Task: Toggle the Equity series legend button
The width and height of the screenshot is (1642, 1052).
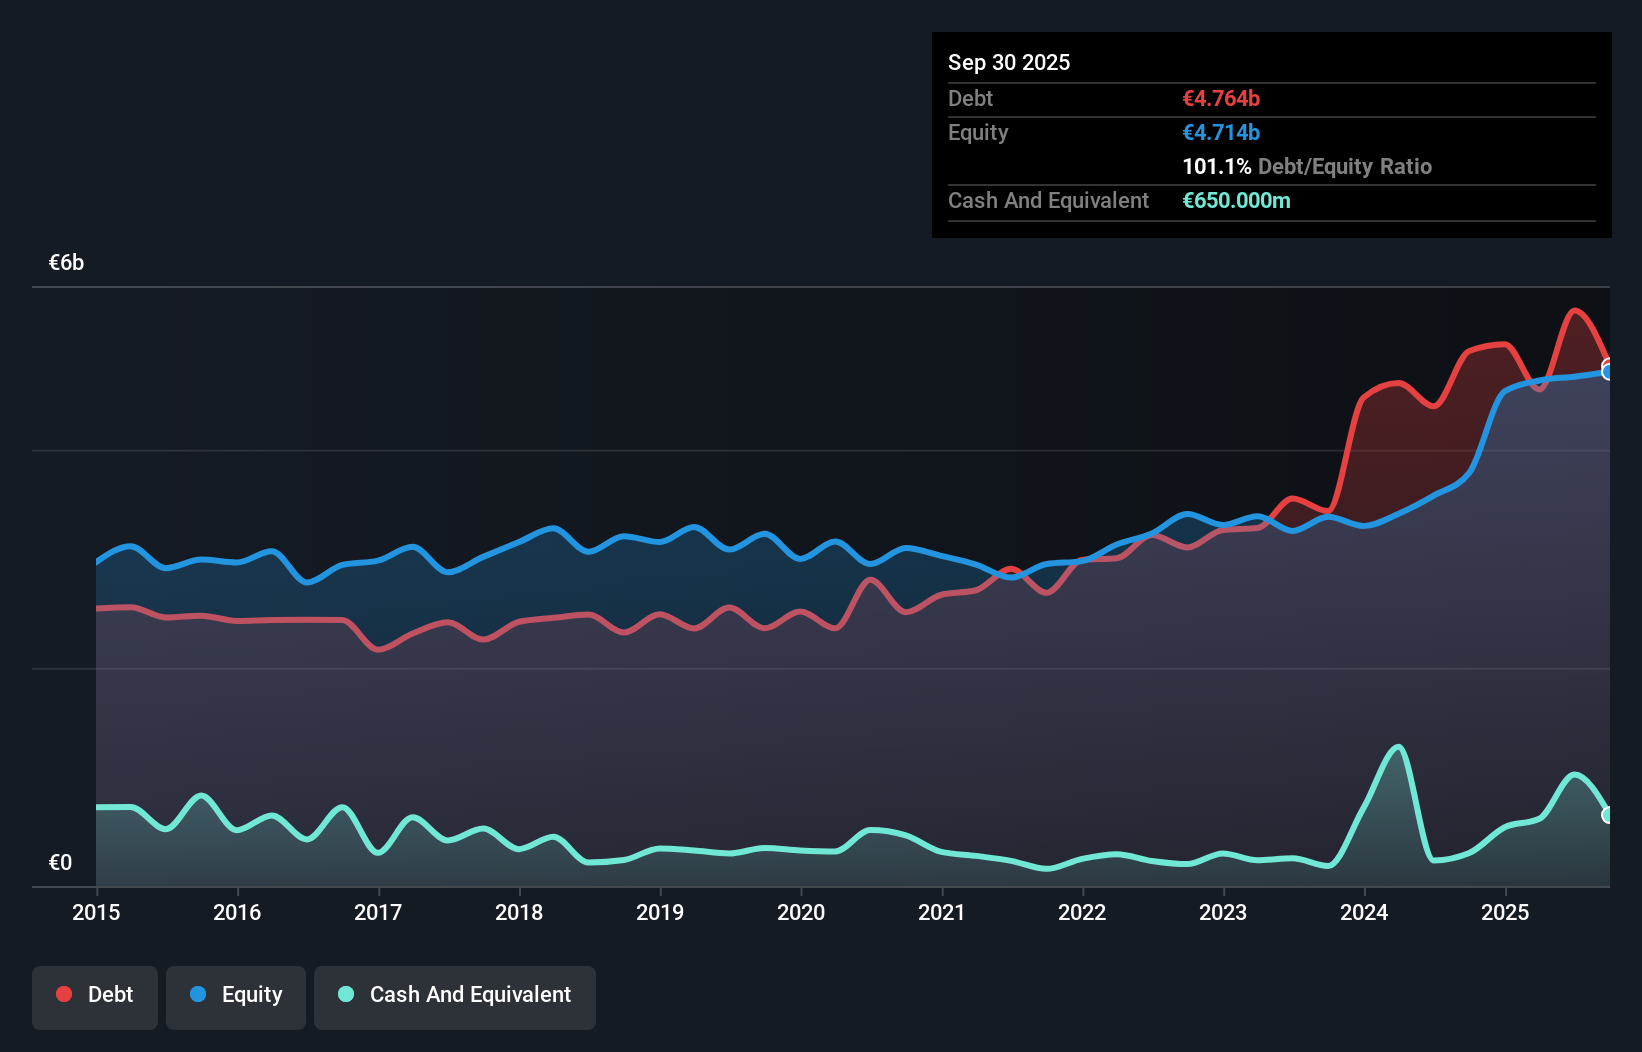Action: (x=236, y=997)
